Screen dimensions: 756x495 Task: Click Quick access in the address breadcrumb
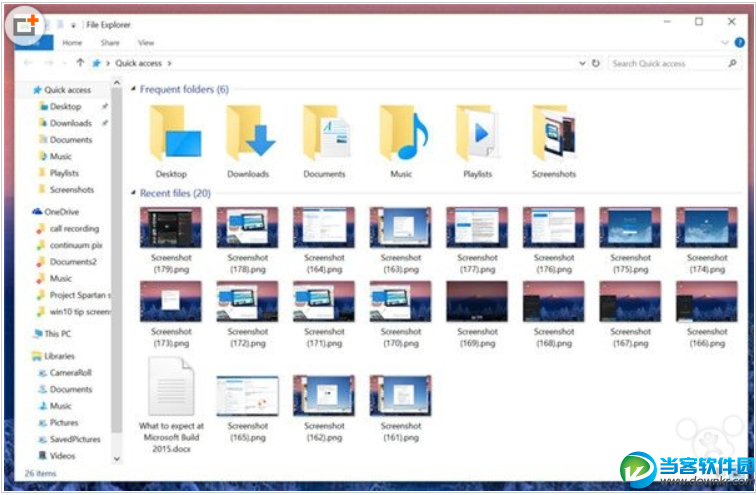point(138,63)
